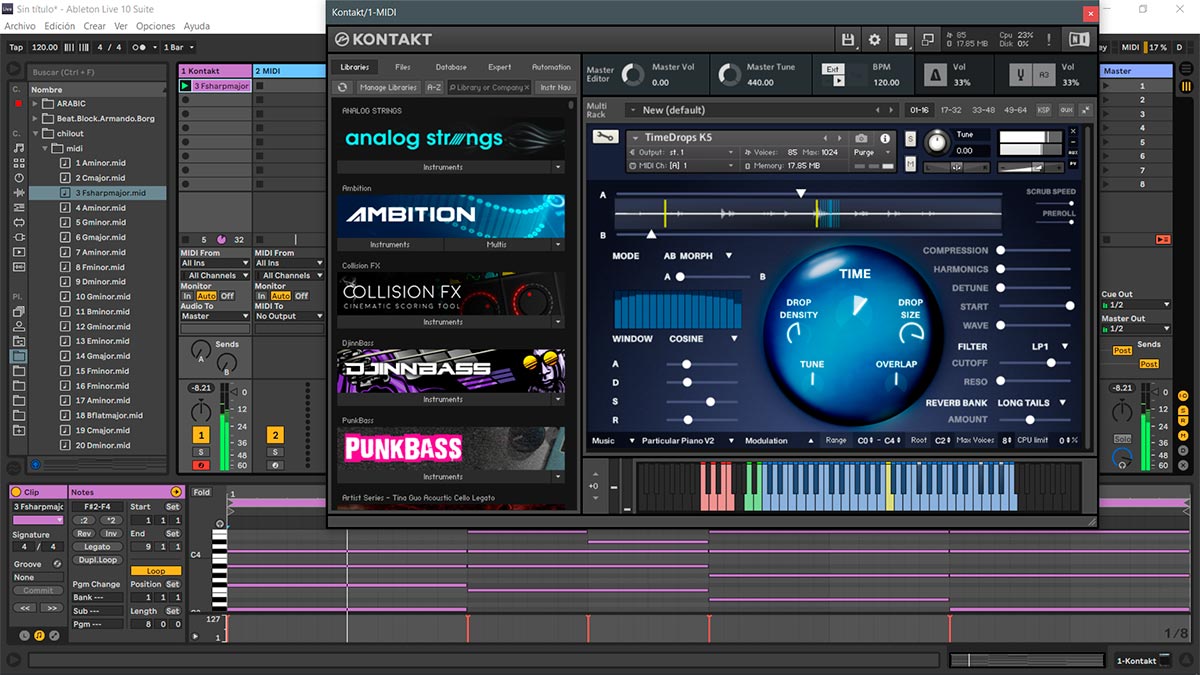Open the Archivo menu
Screen dimensions: 1200x675
[20, 26]
